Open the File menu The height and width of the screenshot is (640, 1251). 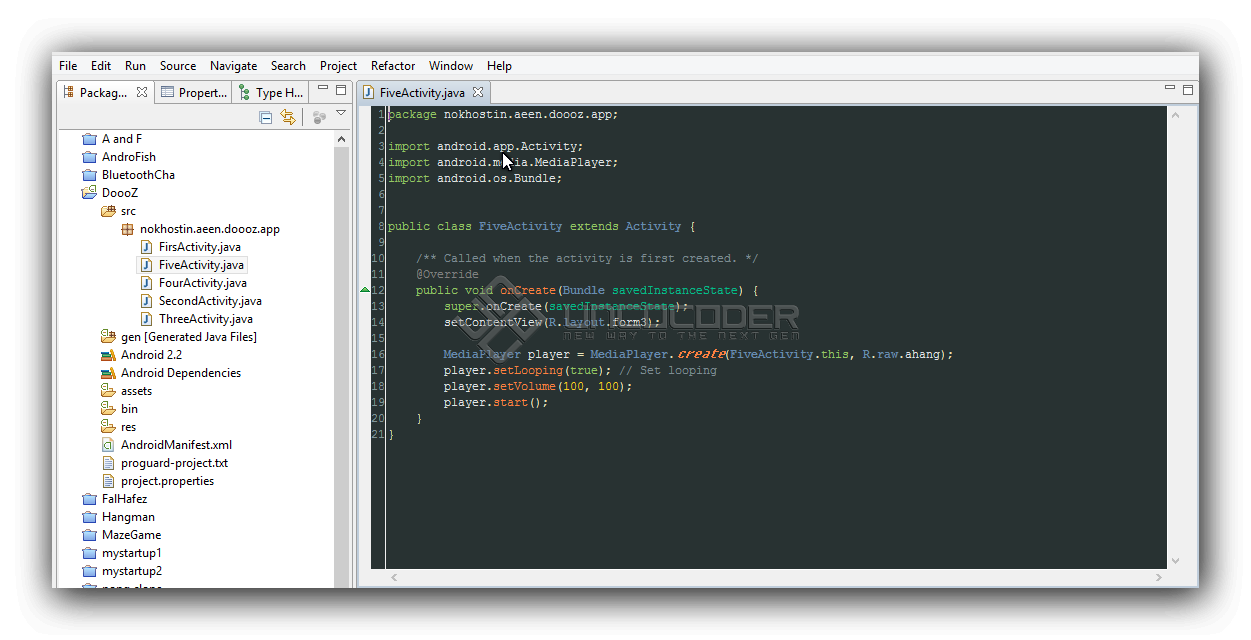pos(68,66)
